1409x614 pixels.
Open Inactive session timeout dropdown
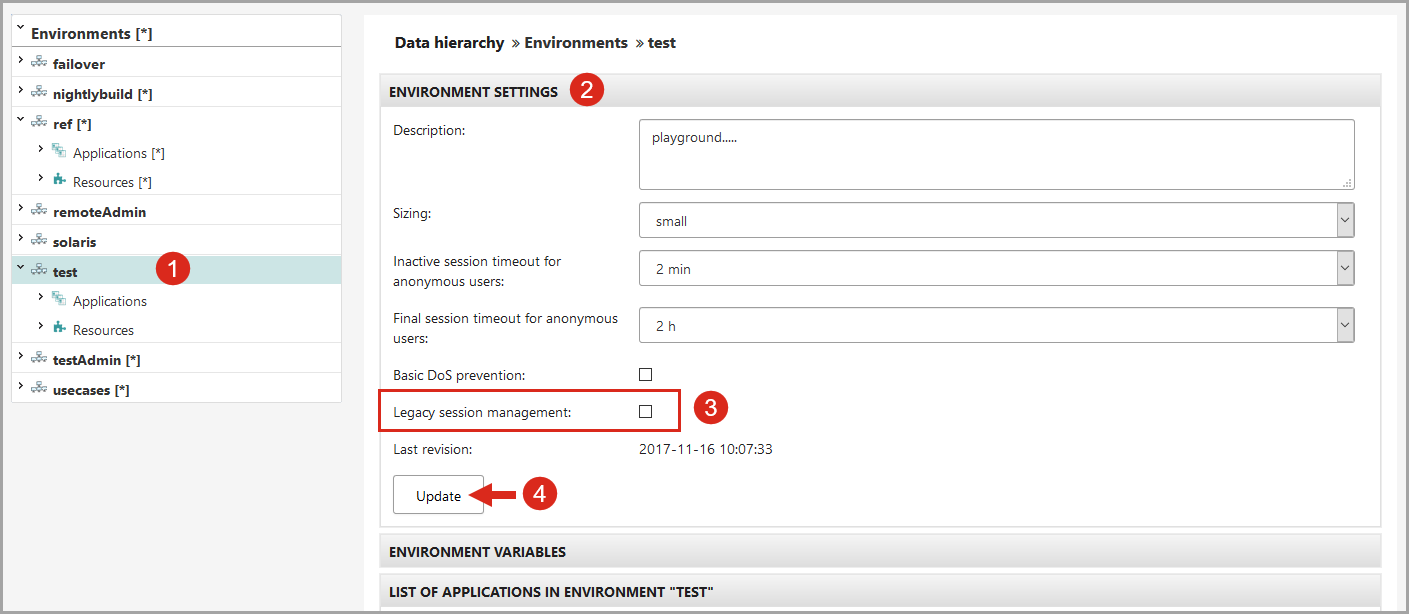(x=996, y=268)
